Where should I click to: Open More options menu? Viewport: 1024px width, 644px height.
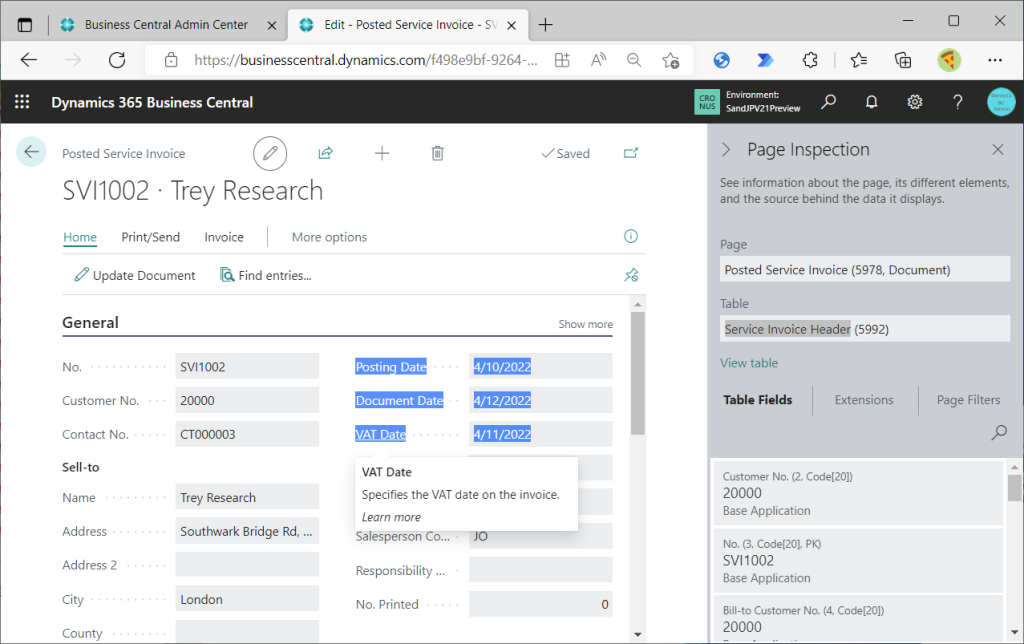[x=329, y=237]
